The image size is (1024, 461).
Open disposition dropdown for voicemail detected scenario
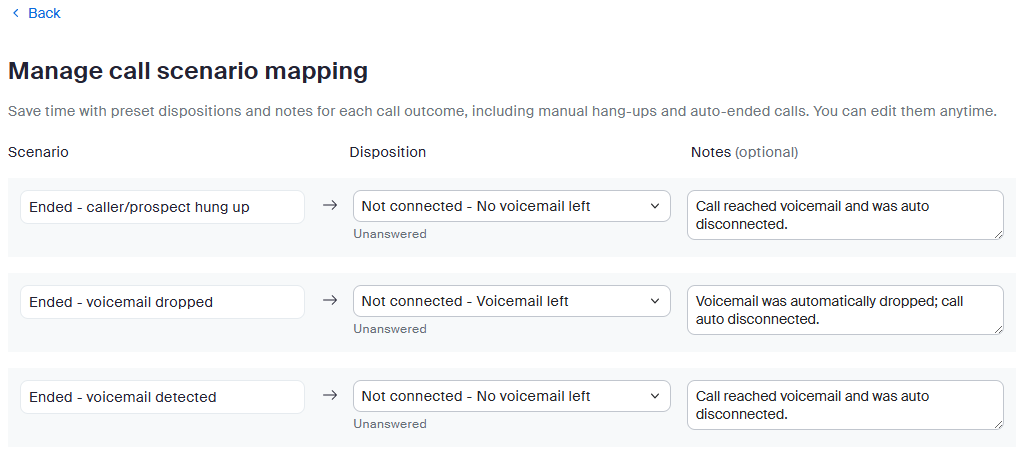(511, 396)
